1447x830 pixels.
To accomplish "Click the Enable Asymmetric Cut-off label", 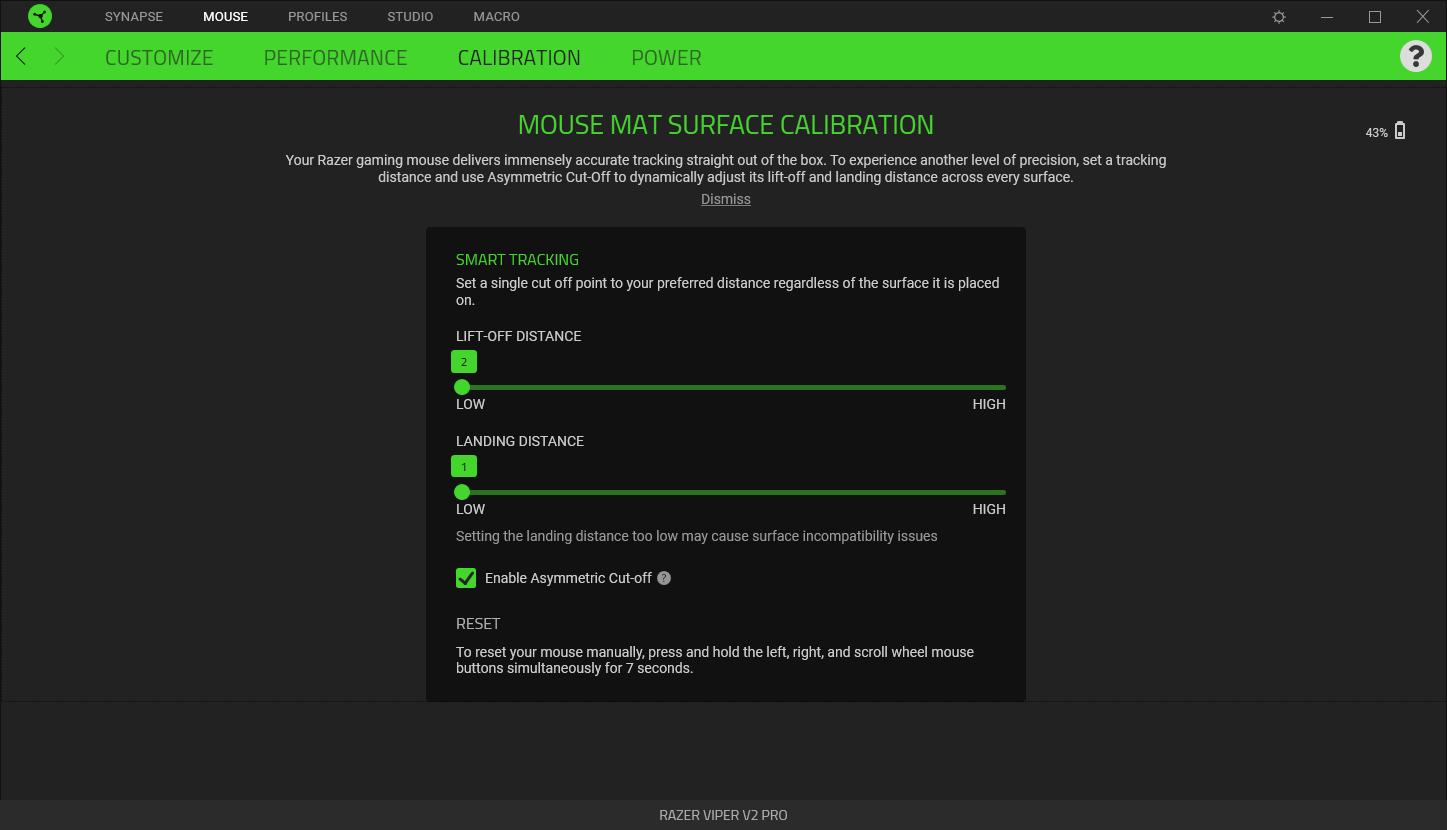I will 568,578.
